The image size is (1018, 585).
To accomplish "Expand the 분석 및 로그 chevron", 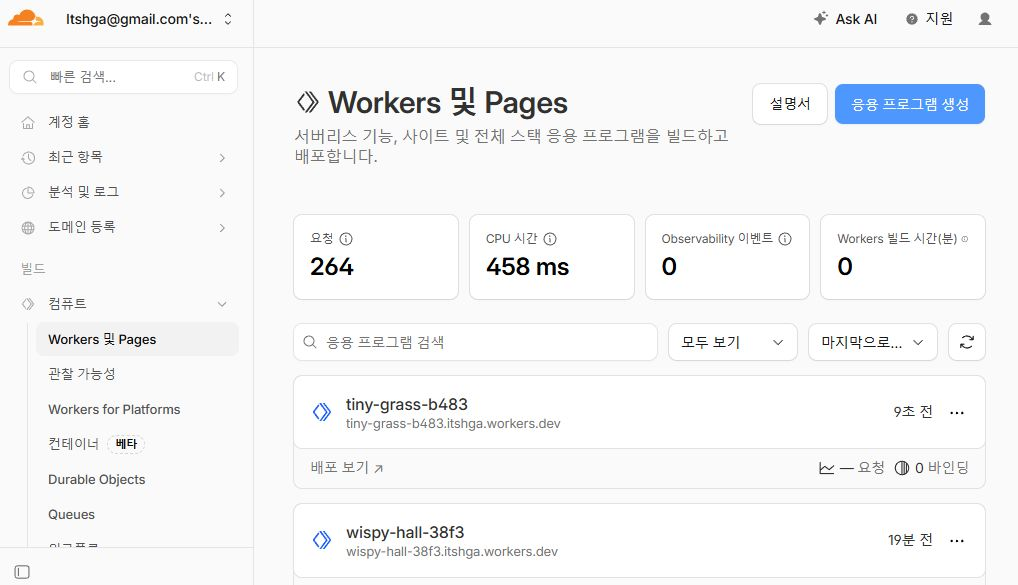I will (222, 193).
